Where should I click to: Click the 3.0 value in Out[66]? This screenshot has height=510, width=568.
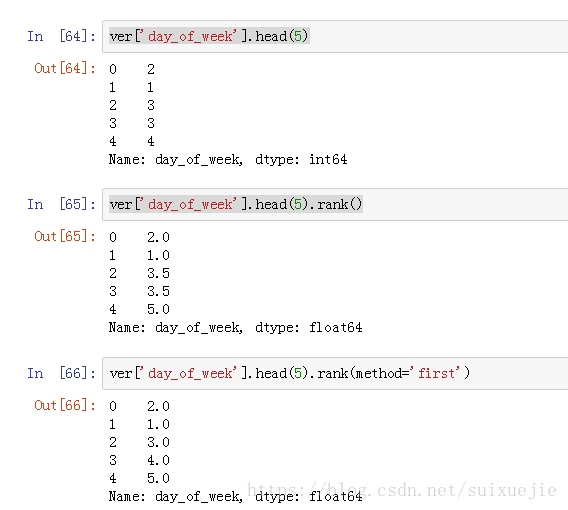coord(158,442)
